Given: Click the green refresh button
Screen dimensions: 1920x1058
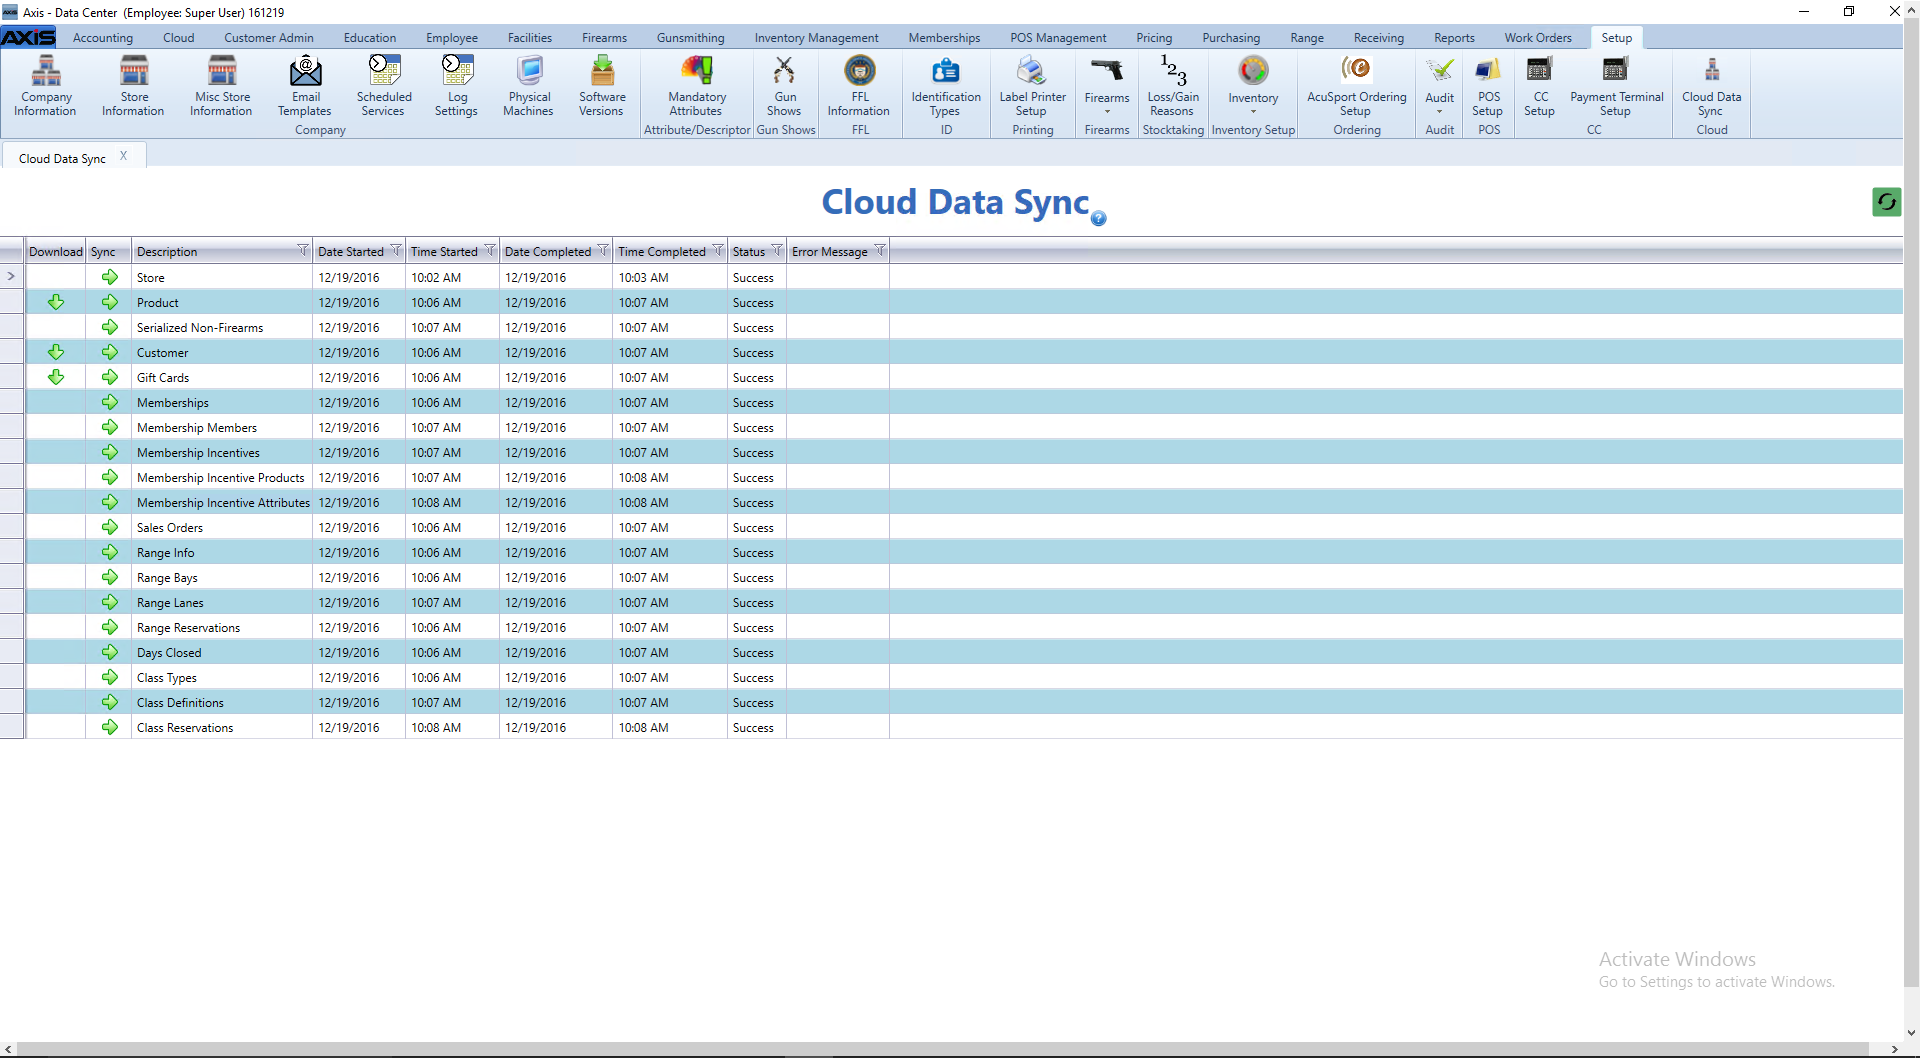Looking at the screenshot, I should pyautogui.click(x=1886, y=202).
